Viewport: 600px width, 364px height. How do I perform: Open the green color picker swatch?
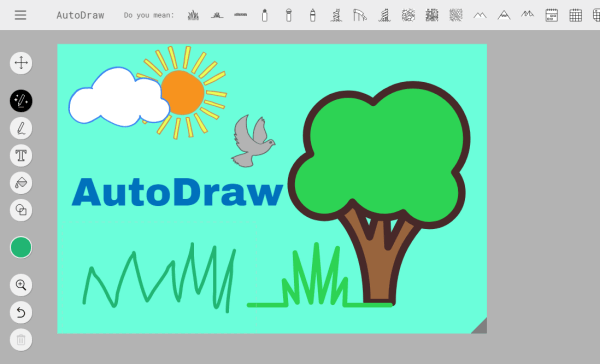pos(21,247)
